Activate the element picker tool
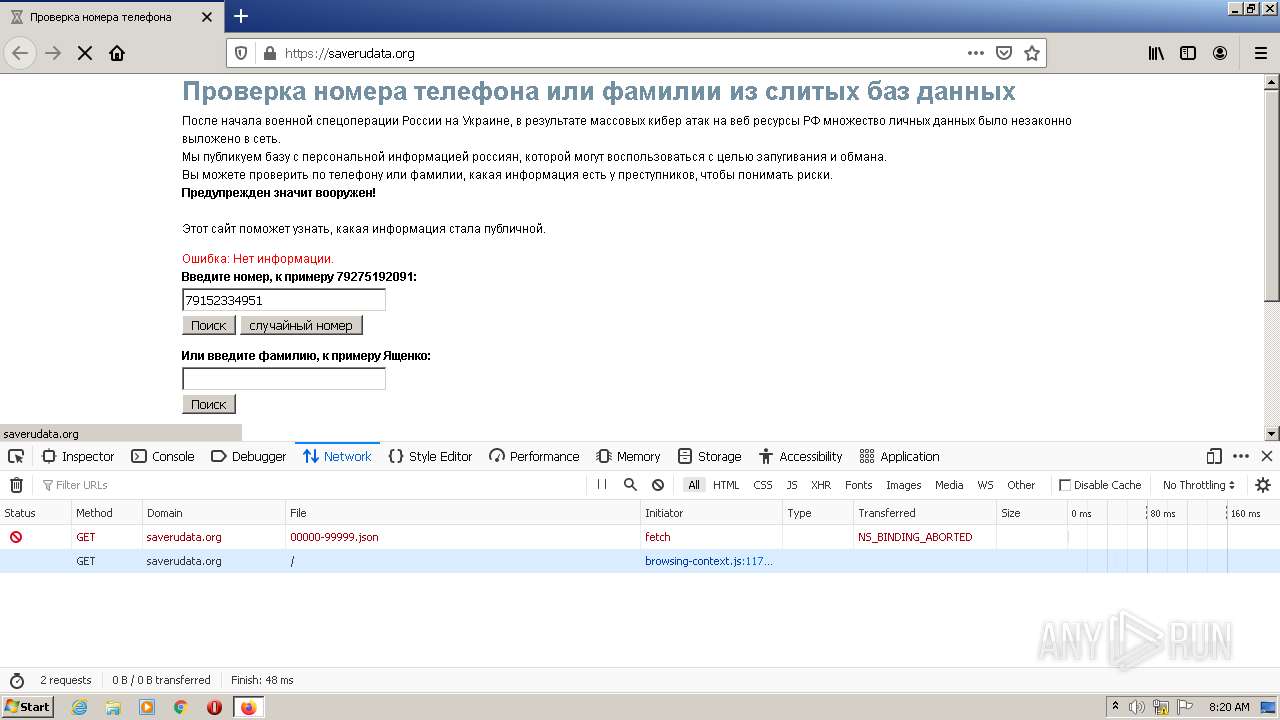Viewport: 1280px width, 720px height. pyautogui.click(x=16, y=456)
